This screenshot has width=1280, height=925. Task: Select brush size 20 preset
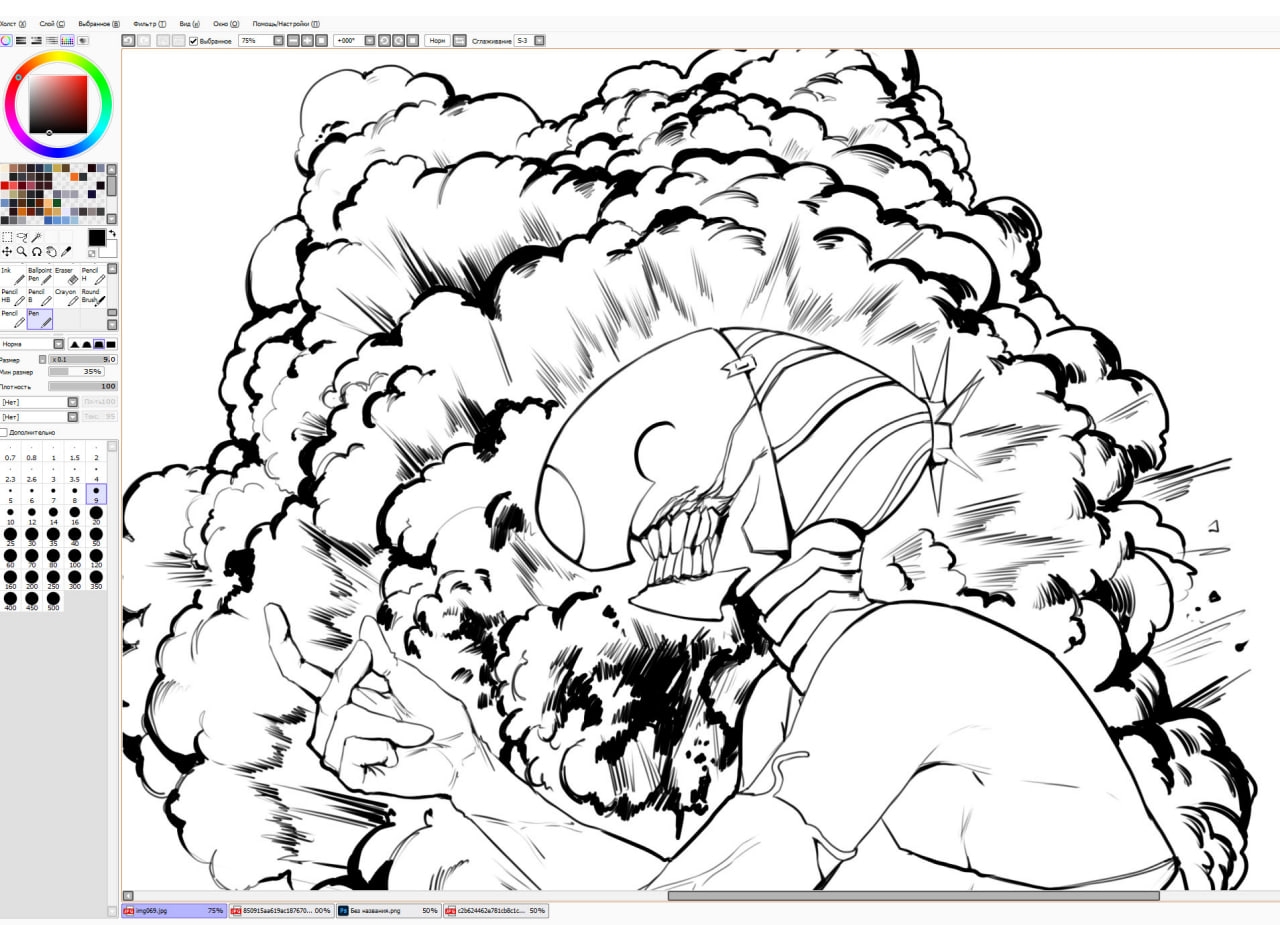pyautogui.click(x=96, y=514)
